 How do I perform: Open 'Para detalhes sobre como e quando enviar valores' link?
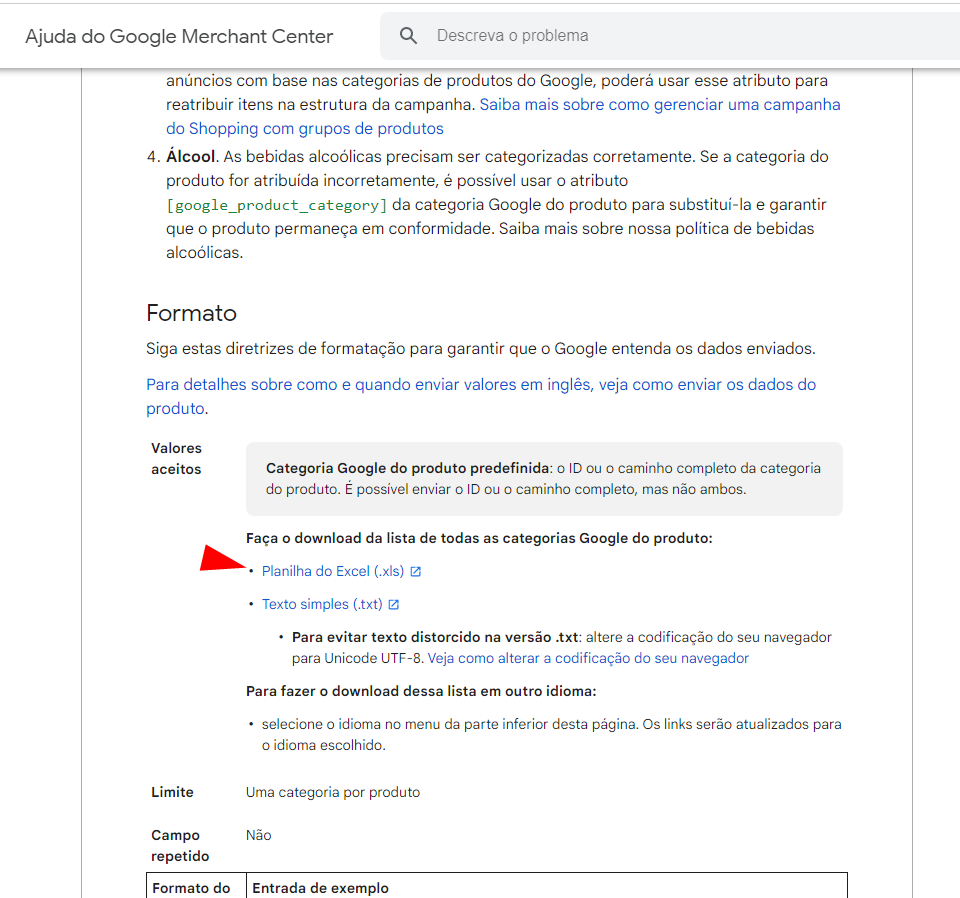pos(481,396)
